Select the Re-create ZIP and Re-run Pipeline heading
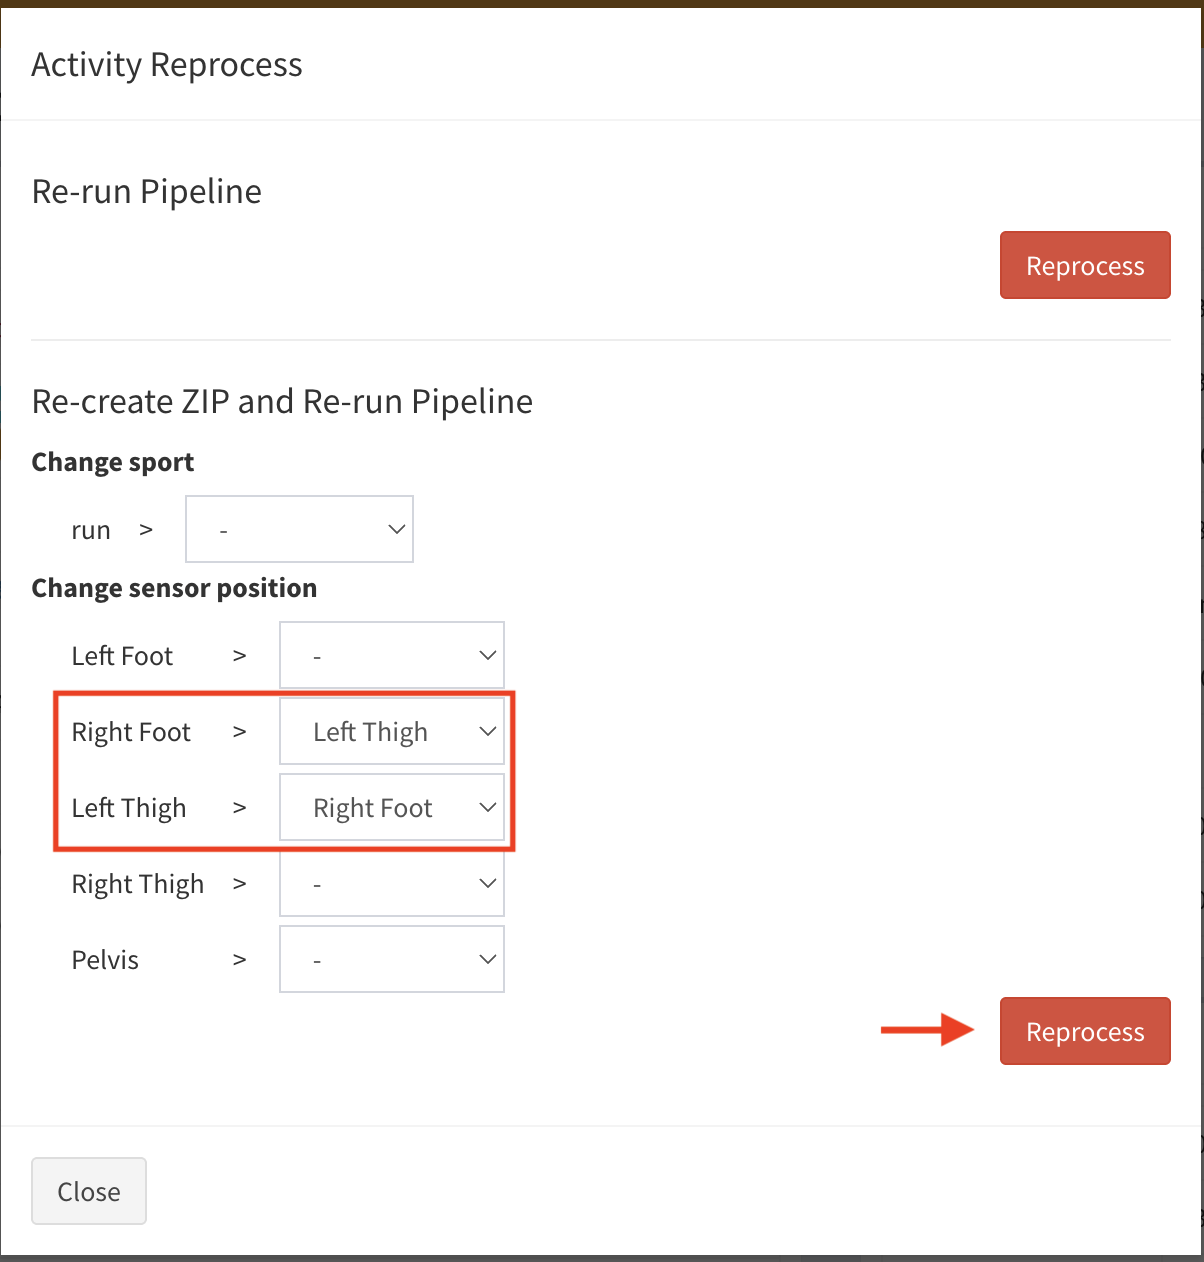 point(282,401)
